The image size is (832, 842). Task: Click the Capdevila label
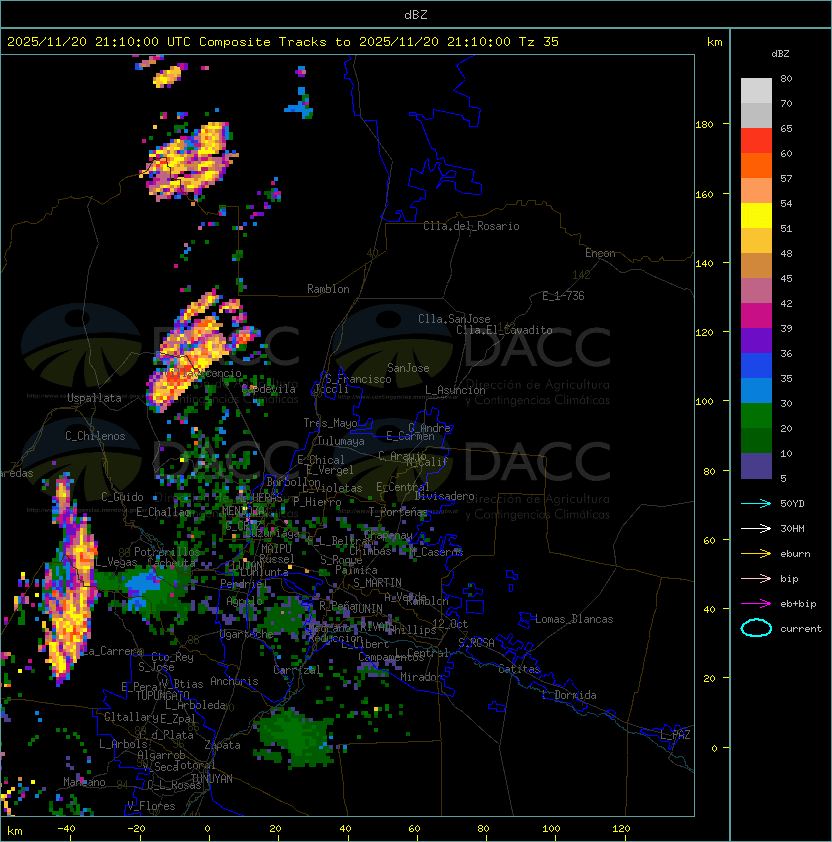tap(269, 388)
